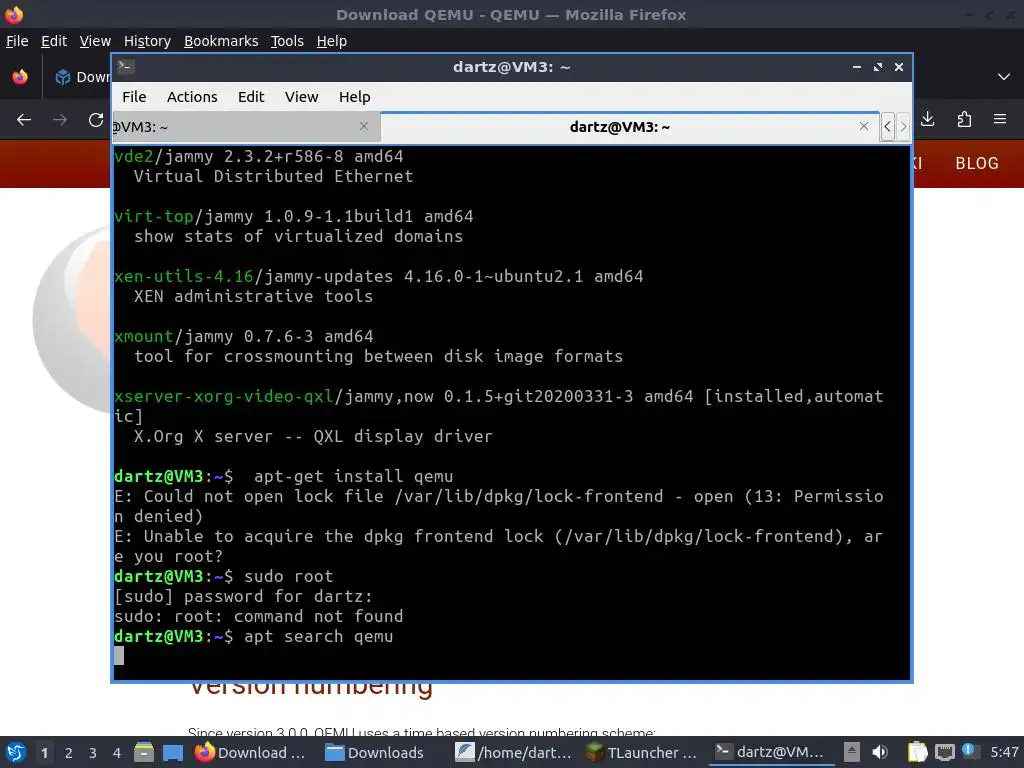Click the removable media eject tray icon
This screenshot has width=1024, height=768.
coord(852,752)
